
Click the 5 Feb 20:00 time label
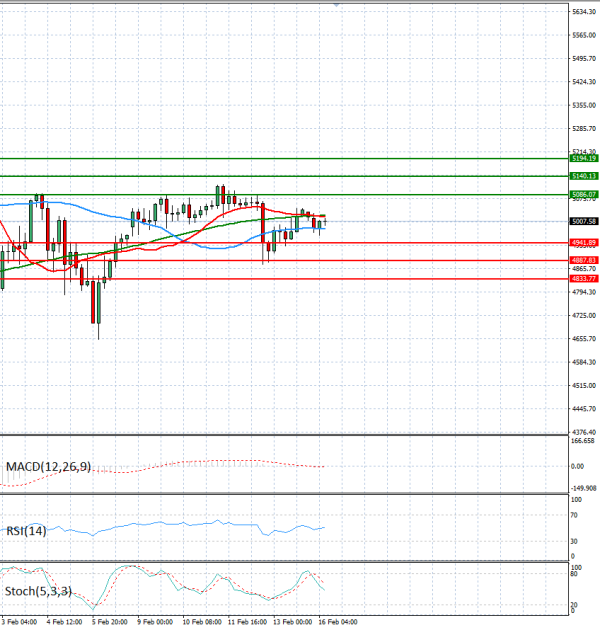(111, 622)
